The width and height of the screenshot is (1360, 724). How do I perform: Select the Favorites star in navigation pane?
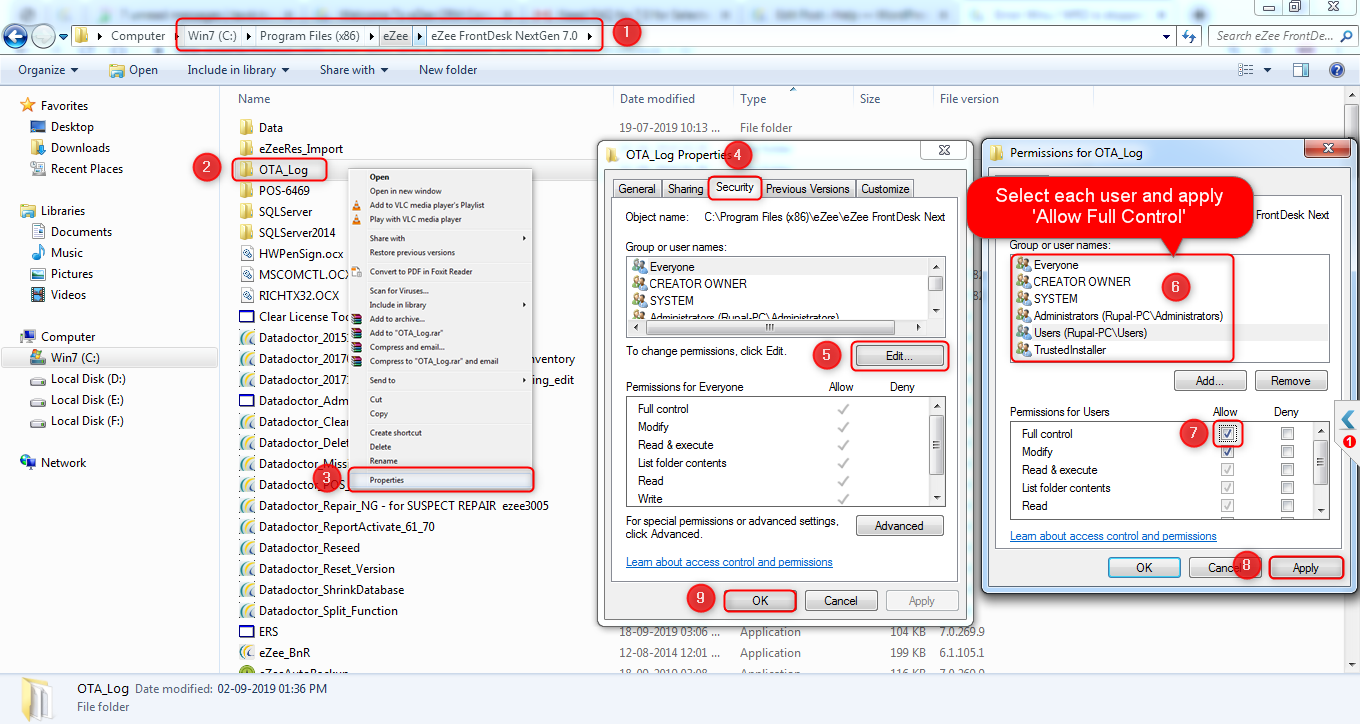coord(29,105)
